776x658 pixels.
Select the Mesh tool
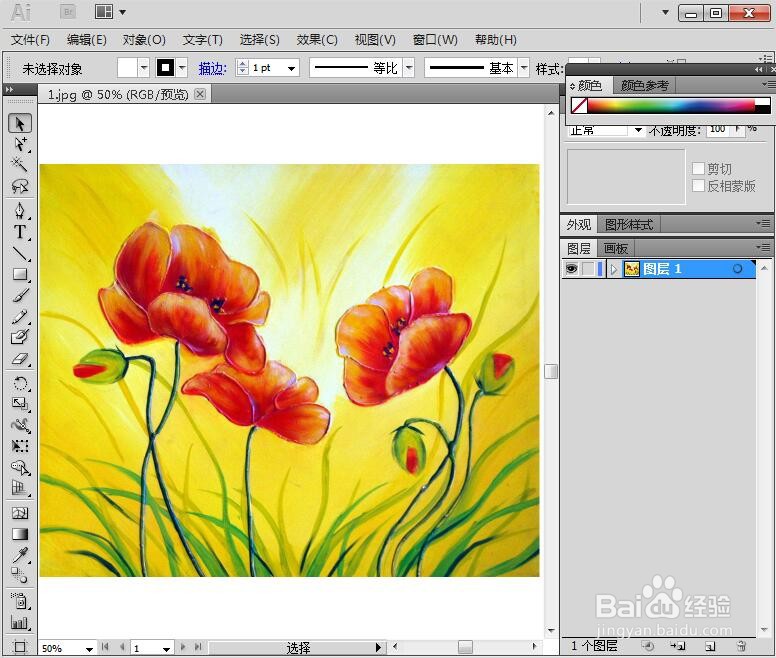click(20, 513)
